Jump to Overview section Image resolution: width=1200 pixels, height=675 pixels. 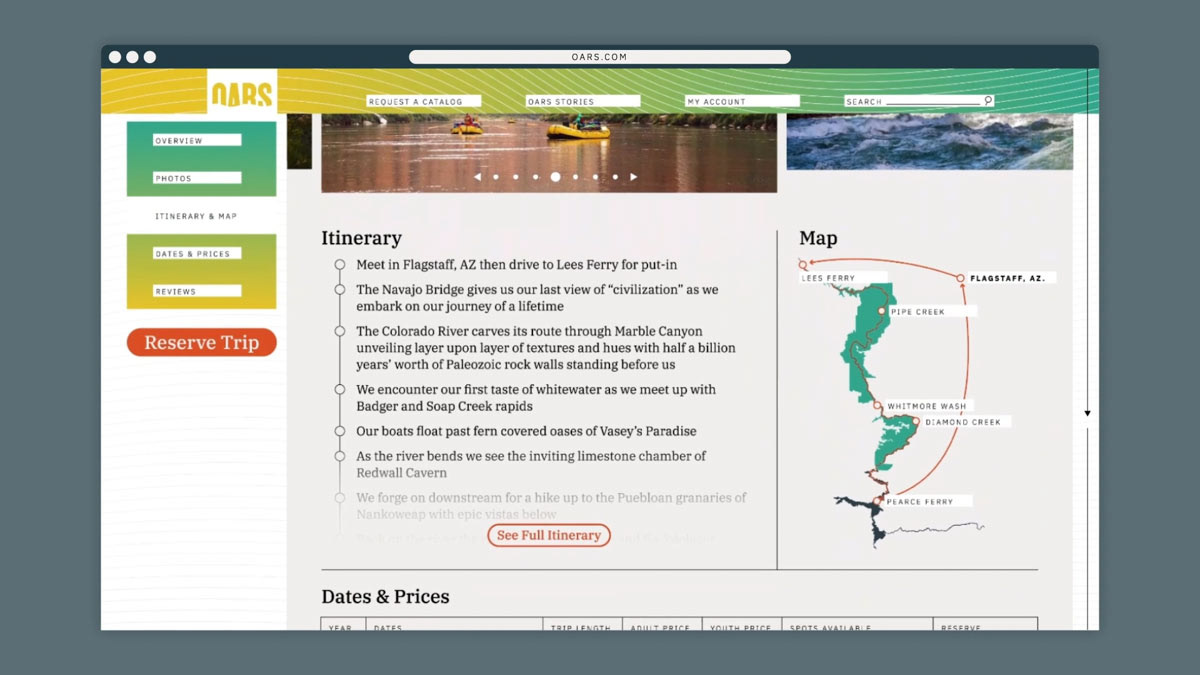pyautogui.click(x=197, y=141)
